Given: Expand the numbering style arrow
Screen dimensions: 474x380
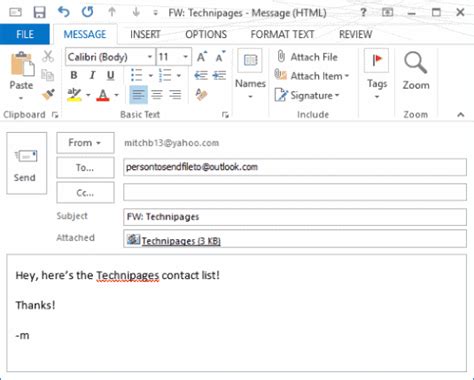Looking at the screenshot, I should (179, 76).
